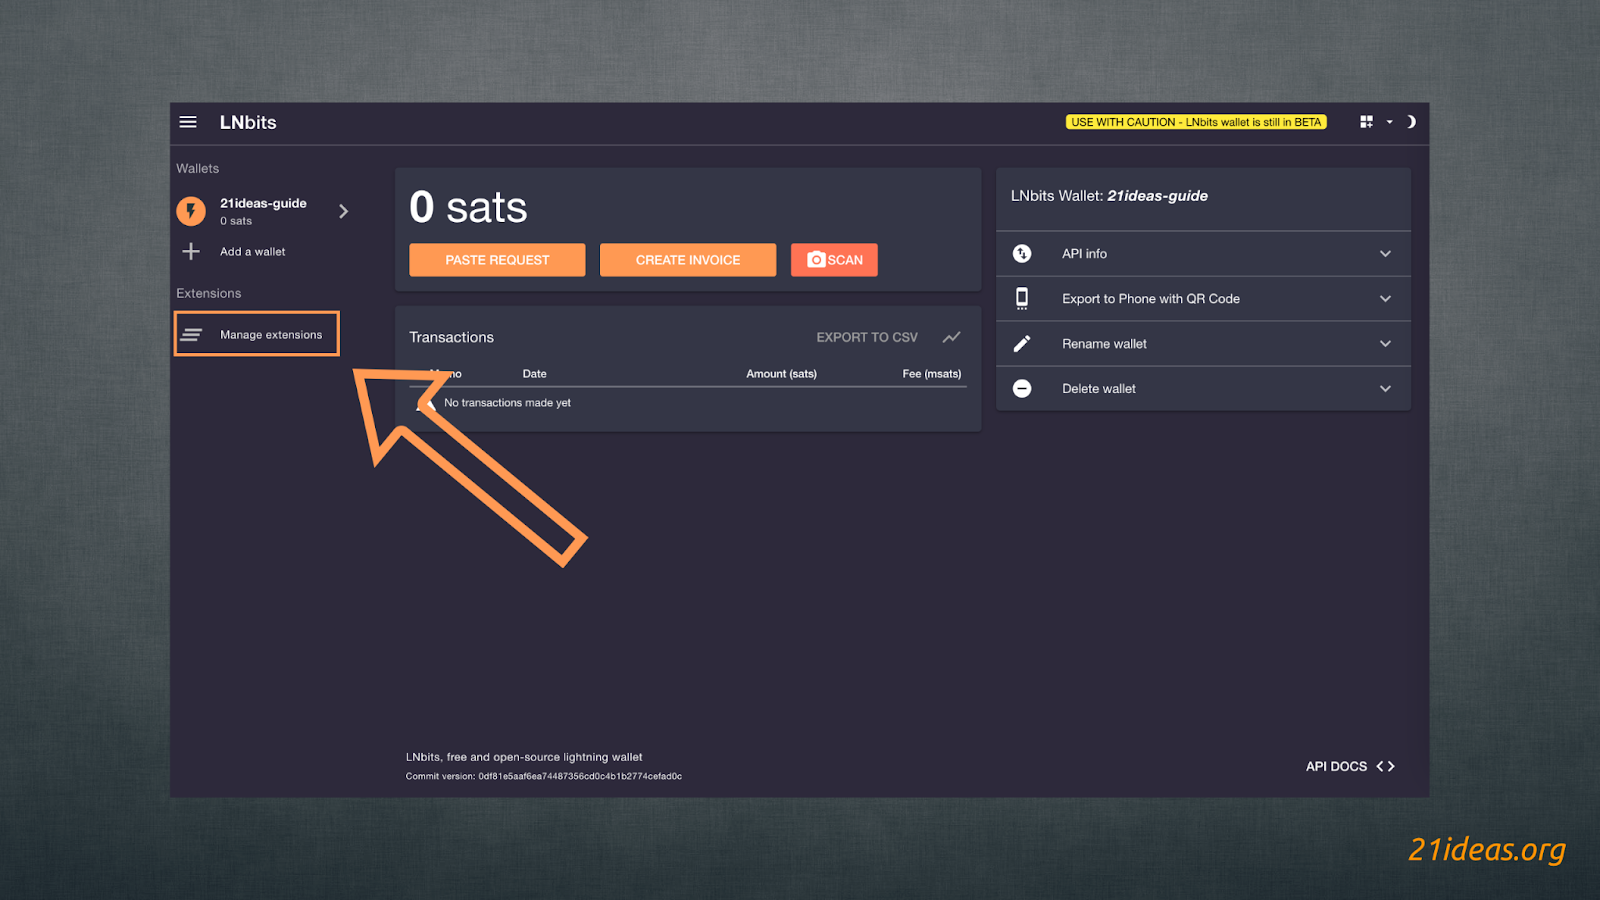Click the phone icon for QR export

coord(1022,298)
